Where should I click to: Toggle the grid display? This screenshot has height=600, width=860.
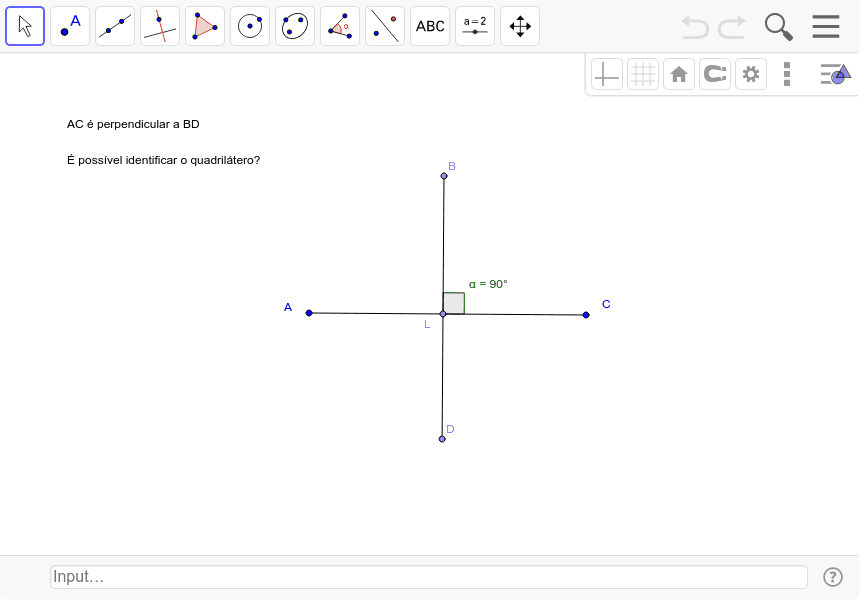643,74
